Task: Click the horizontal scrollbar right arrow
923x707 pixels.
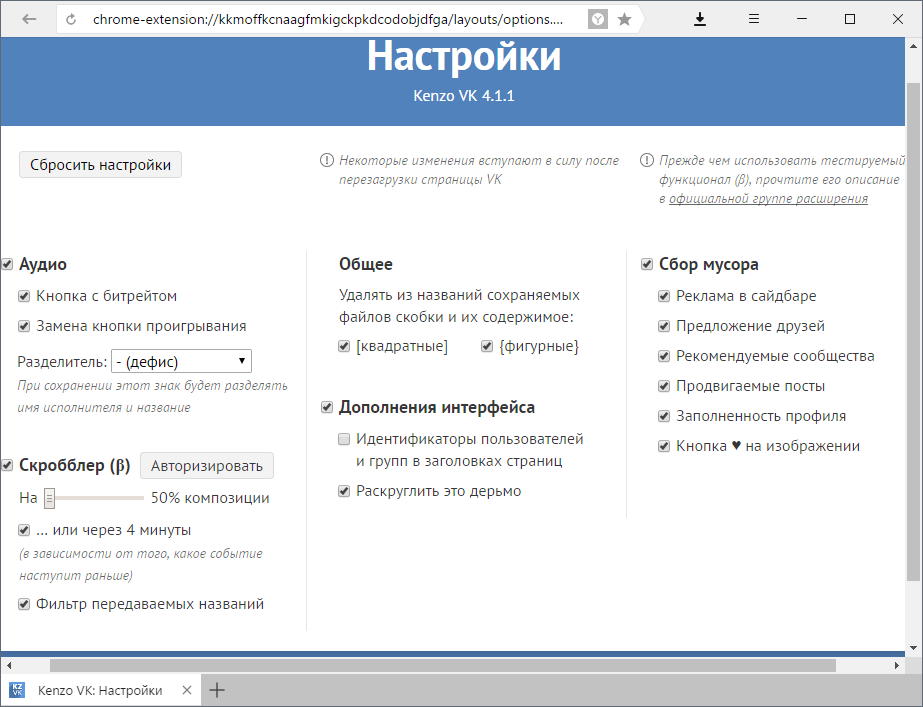Action: [x=897, y=665]
